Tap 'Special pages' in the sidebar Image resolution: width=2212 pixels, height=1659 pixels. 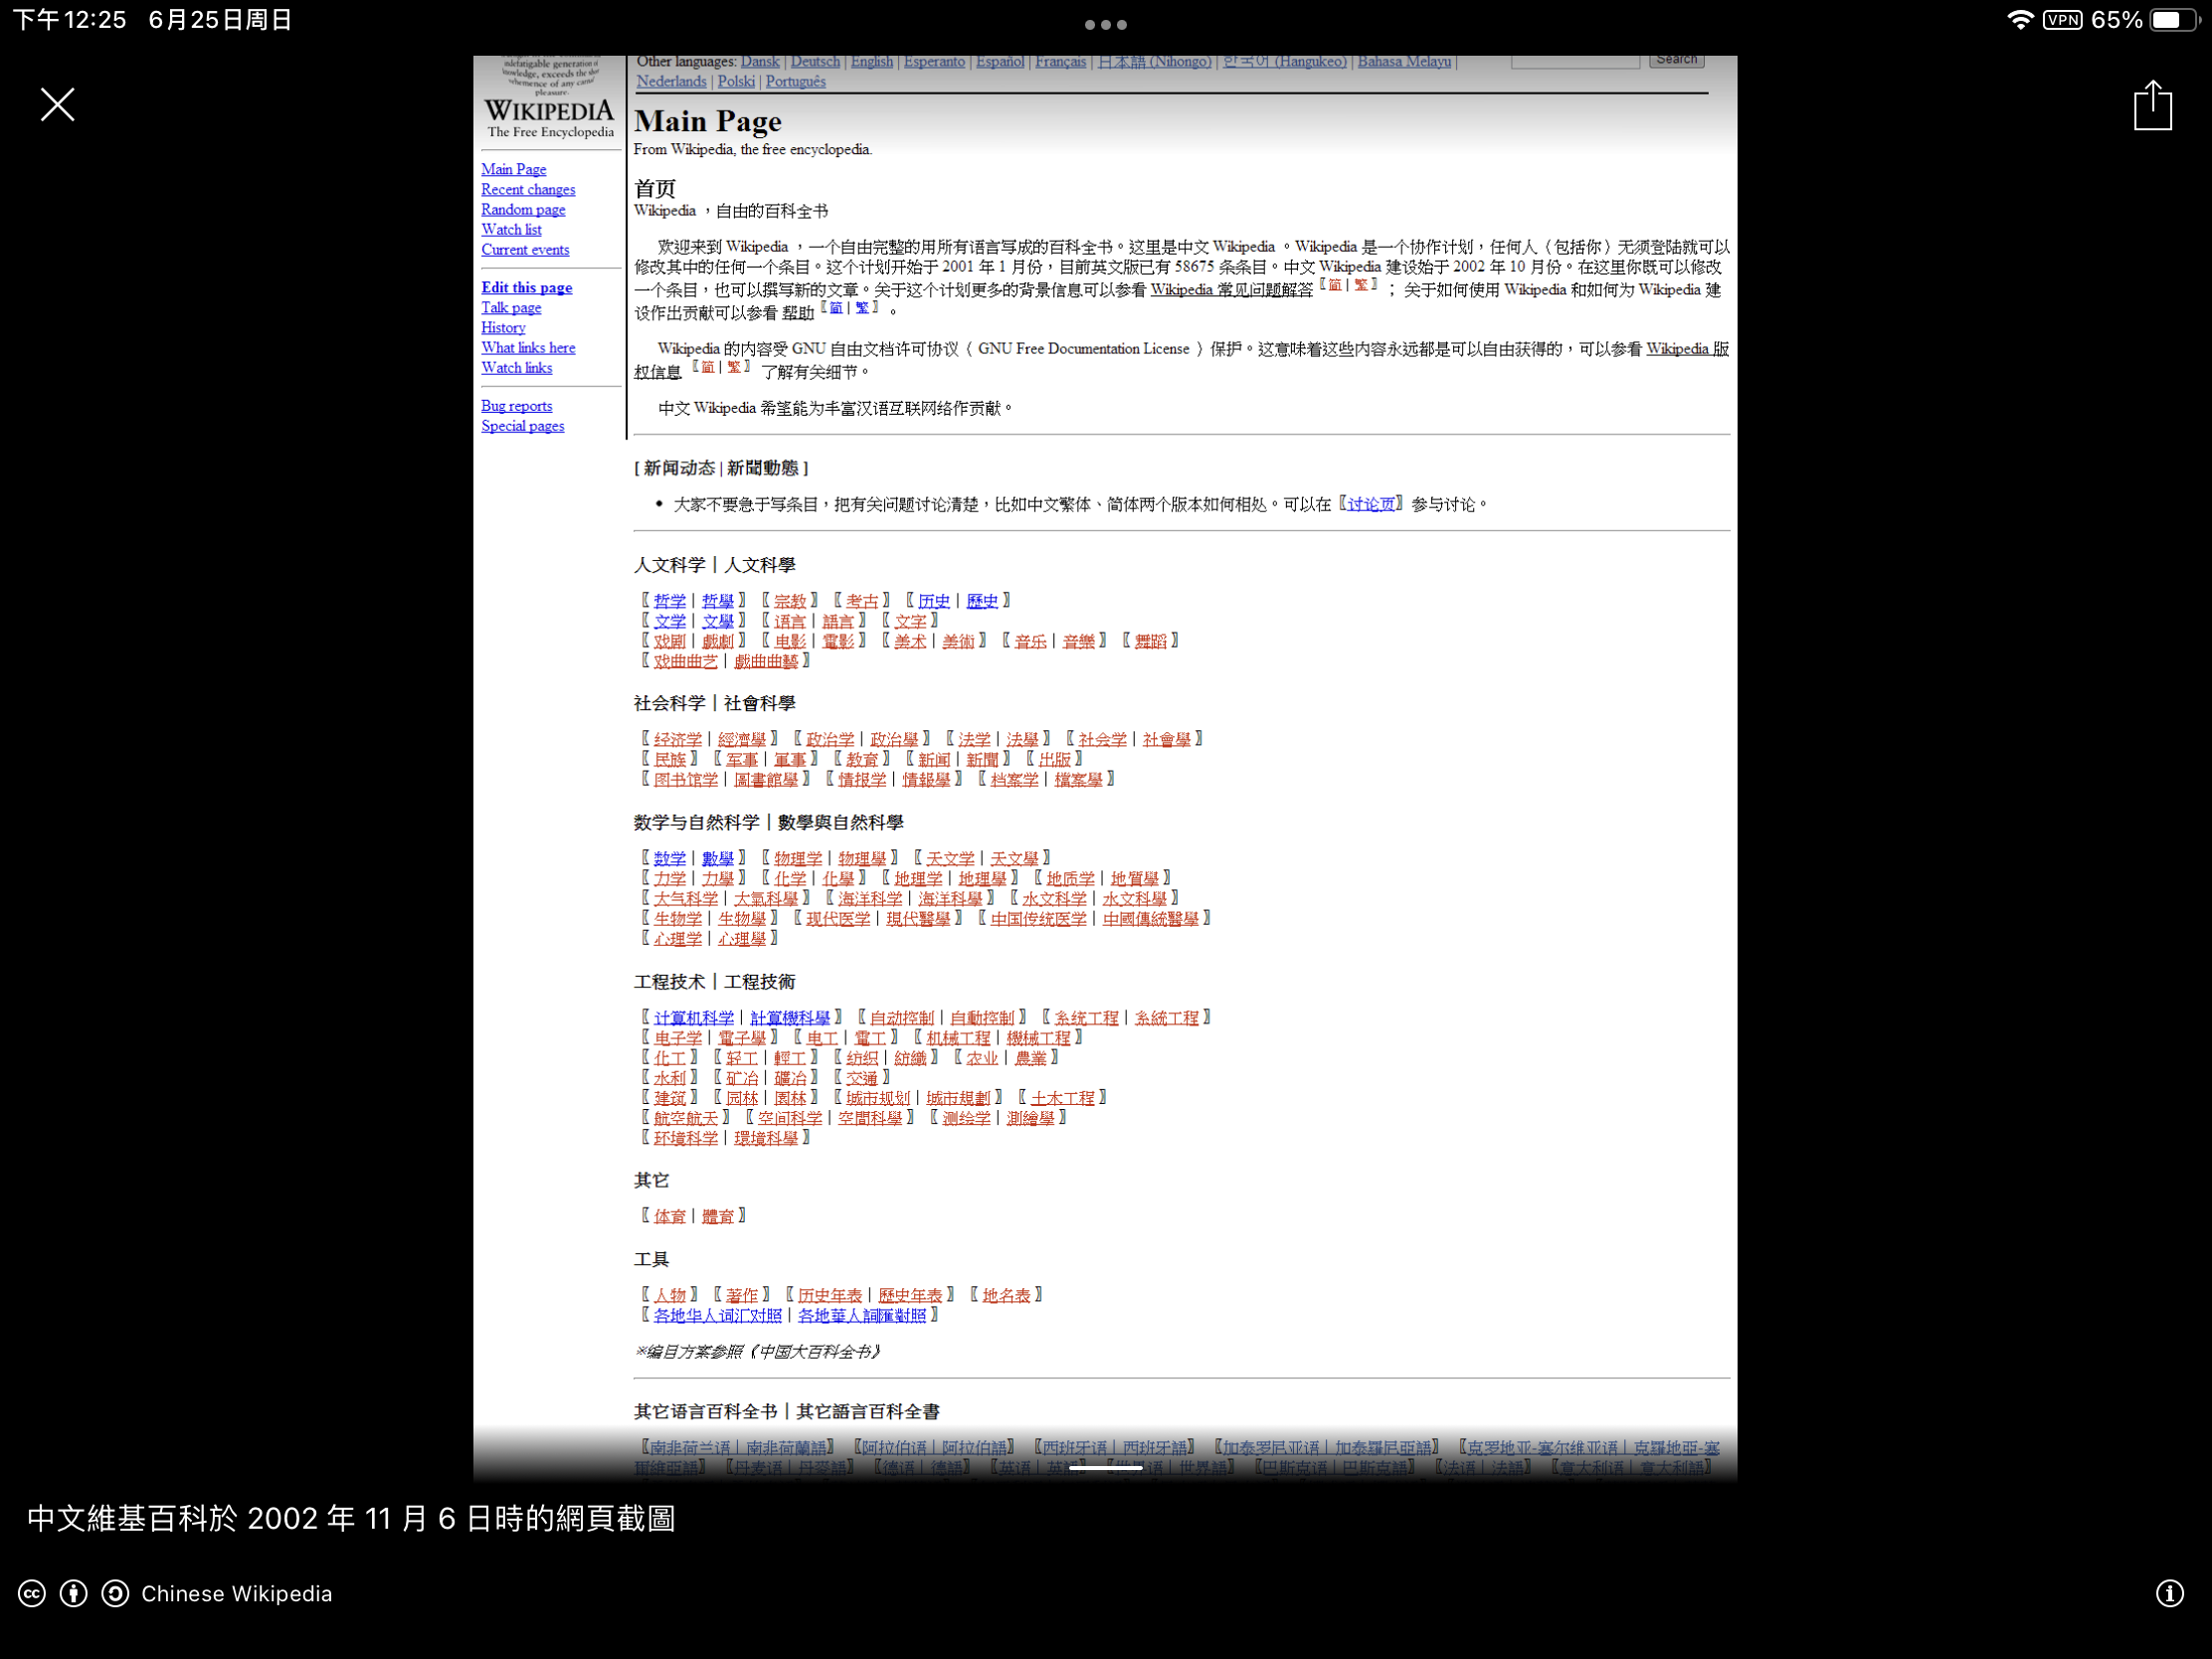point(523,425)
